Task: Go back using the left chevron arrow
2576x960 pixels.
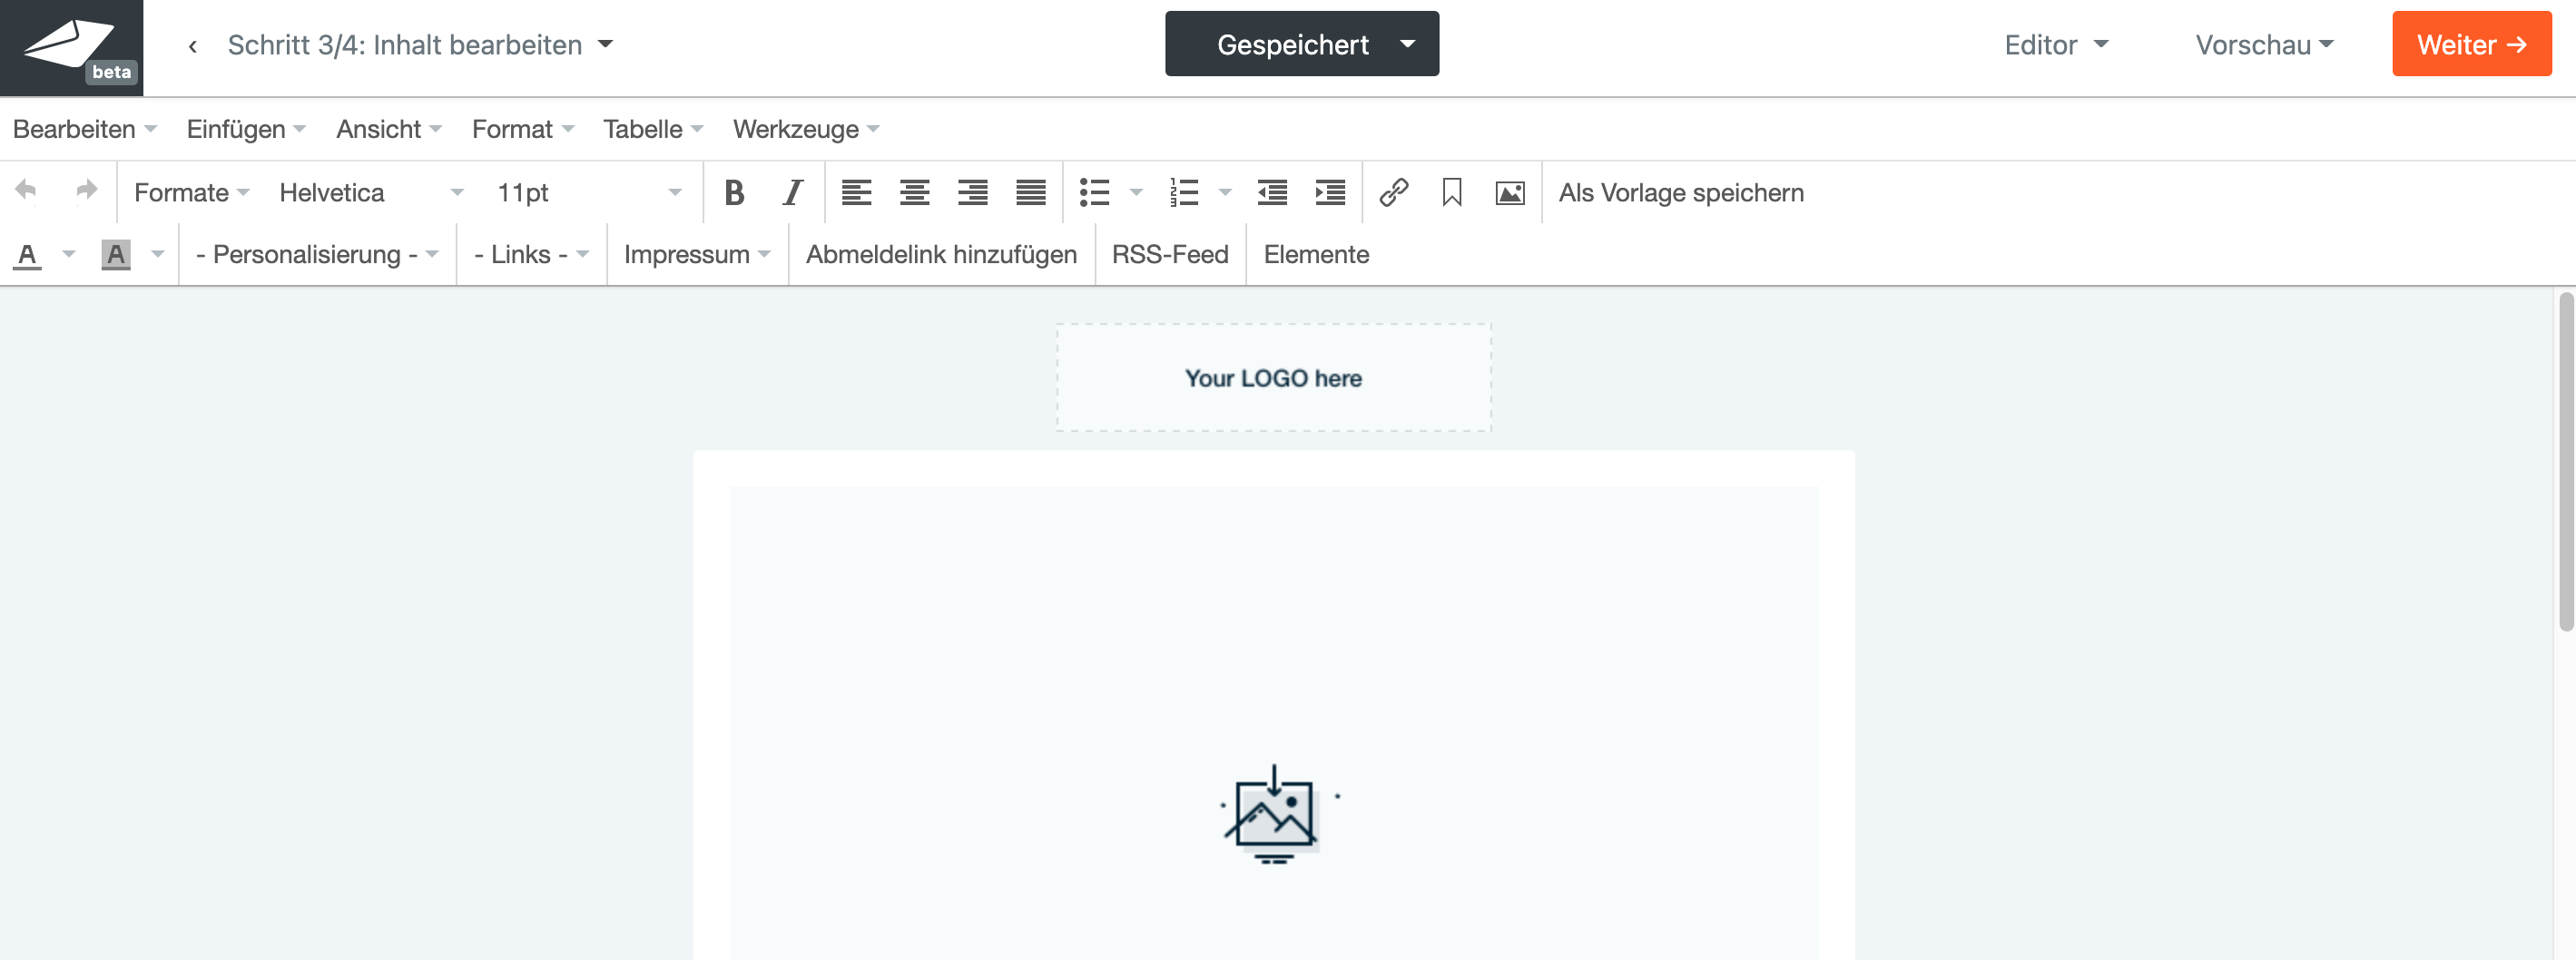Action: click(x=193, y=46)
